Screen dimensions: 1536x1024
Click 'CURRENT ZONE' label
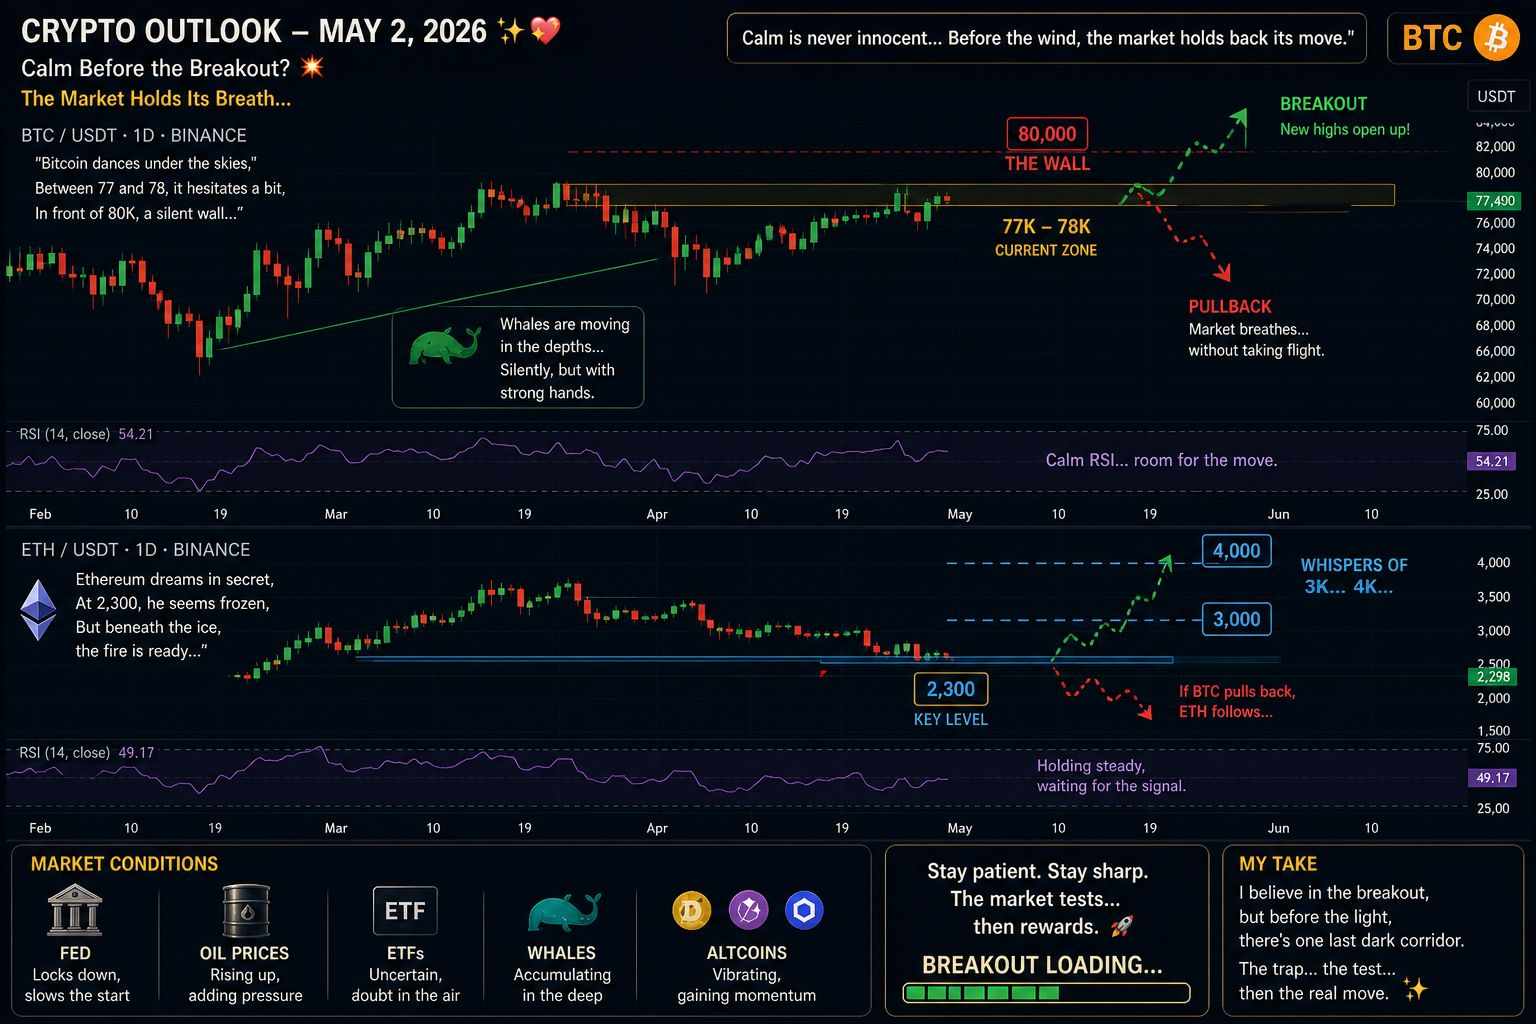1046,250
